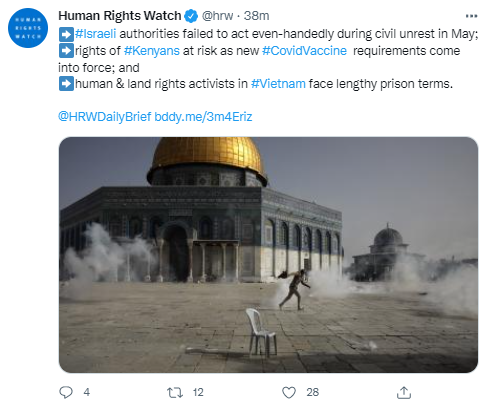491x405 pixels.
Task: Open the 38m timestamp permalink
Action: click(x=256, y=16)
